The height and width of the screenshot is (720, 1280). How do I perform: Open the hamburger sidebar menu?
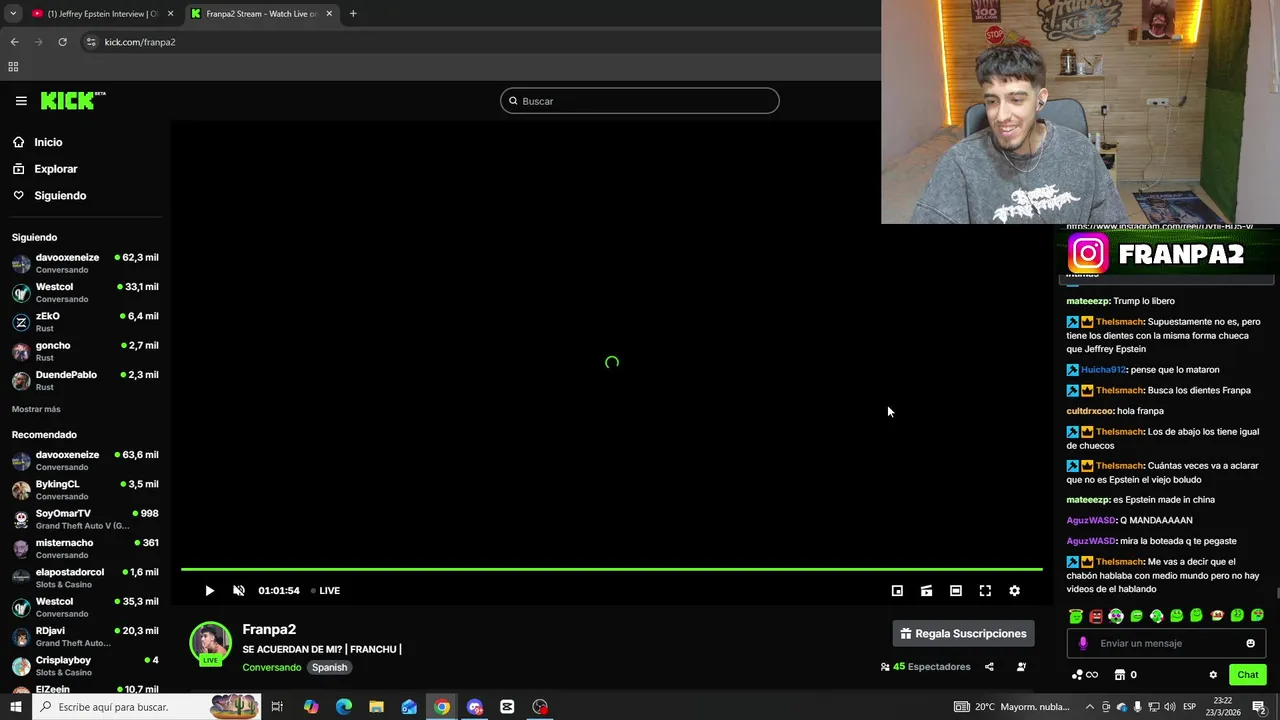click(x=21, y=101)
